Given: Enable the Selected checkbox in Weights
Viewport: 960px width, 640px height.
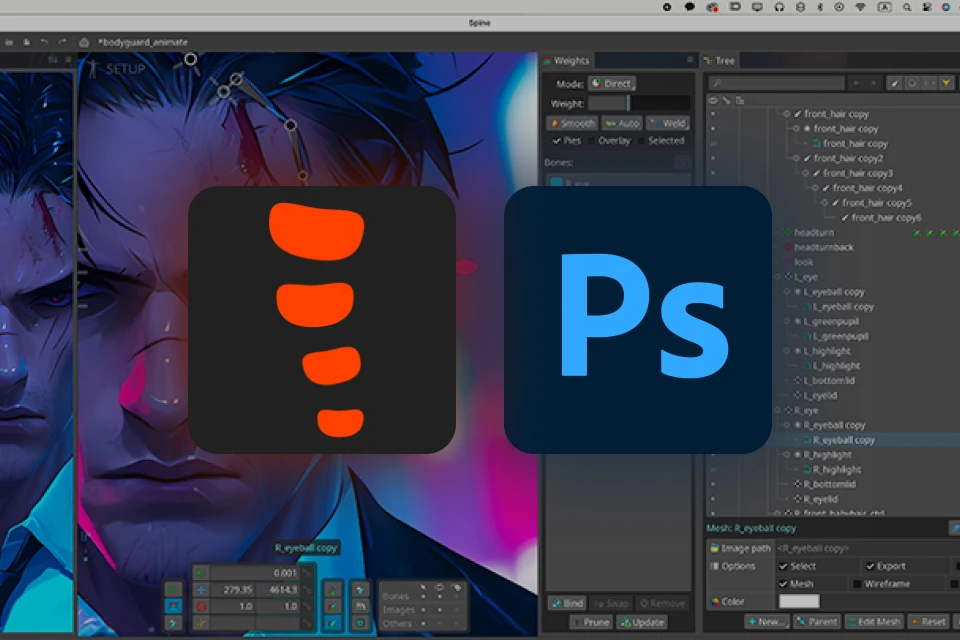Looking at the screenshot, I should click(641, 141).
